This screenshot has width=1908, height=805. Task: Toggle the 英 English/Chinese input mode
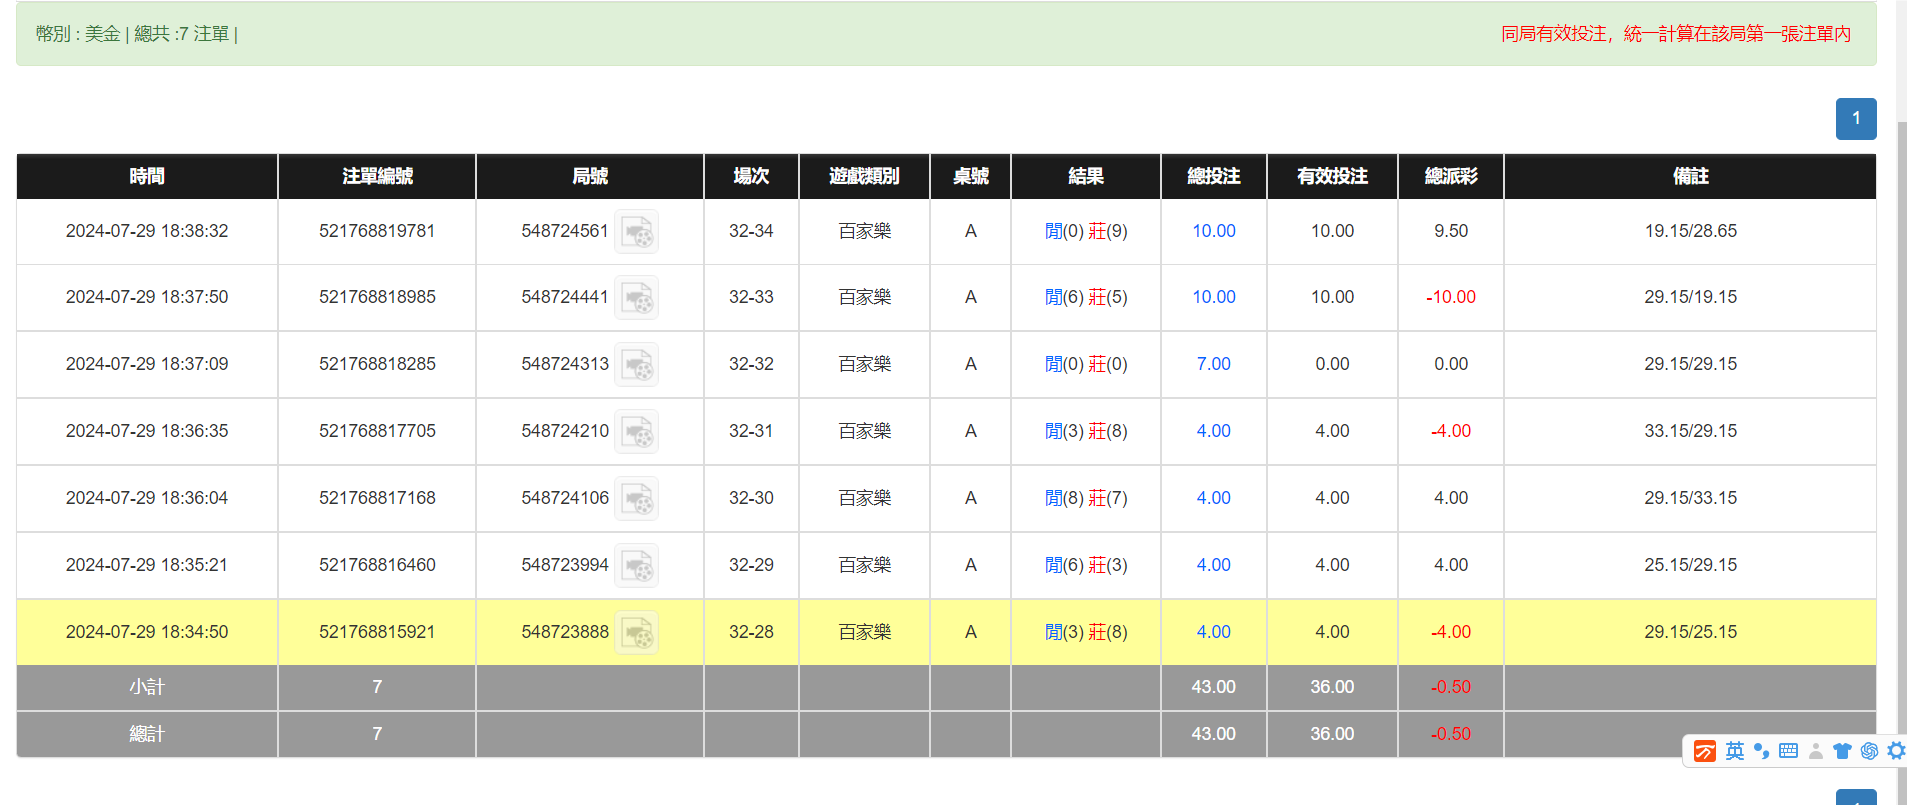[x=1734, y=751]
